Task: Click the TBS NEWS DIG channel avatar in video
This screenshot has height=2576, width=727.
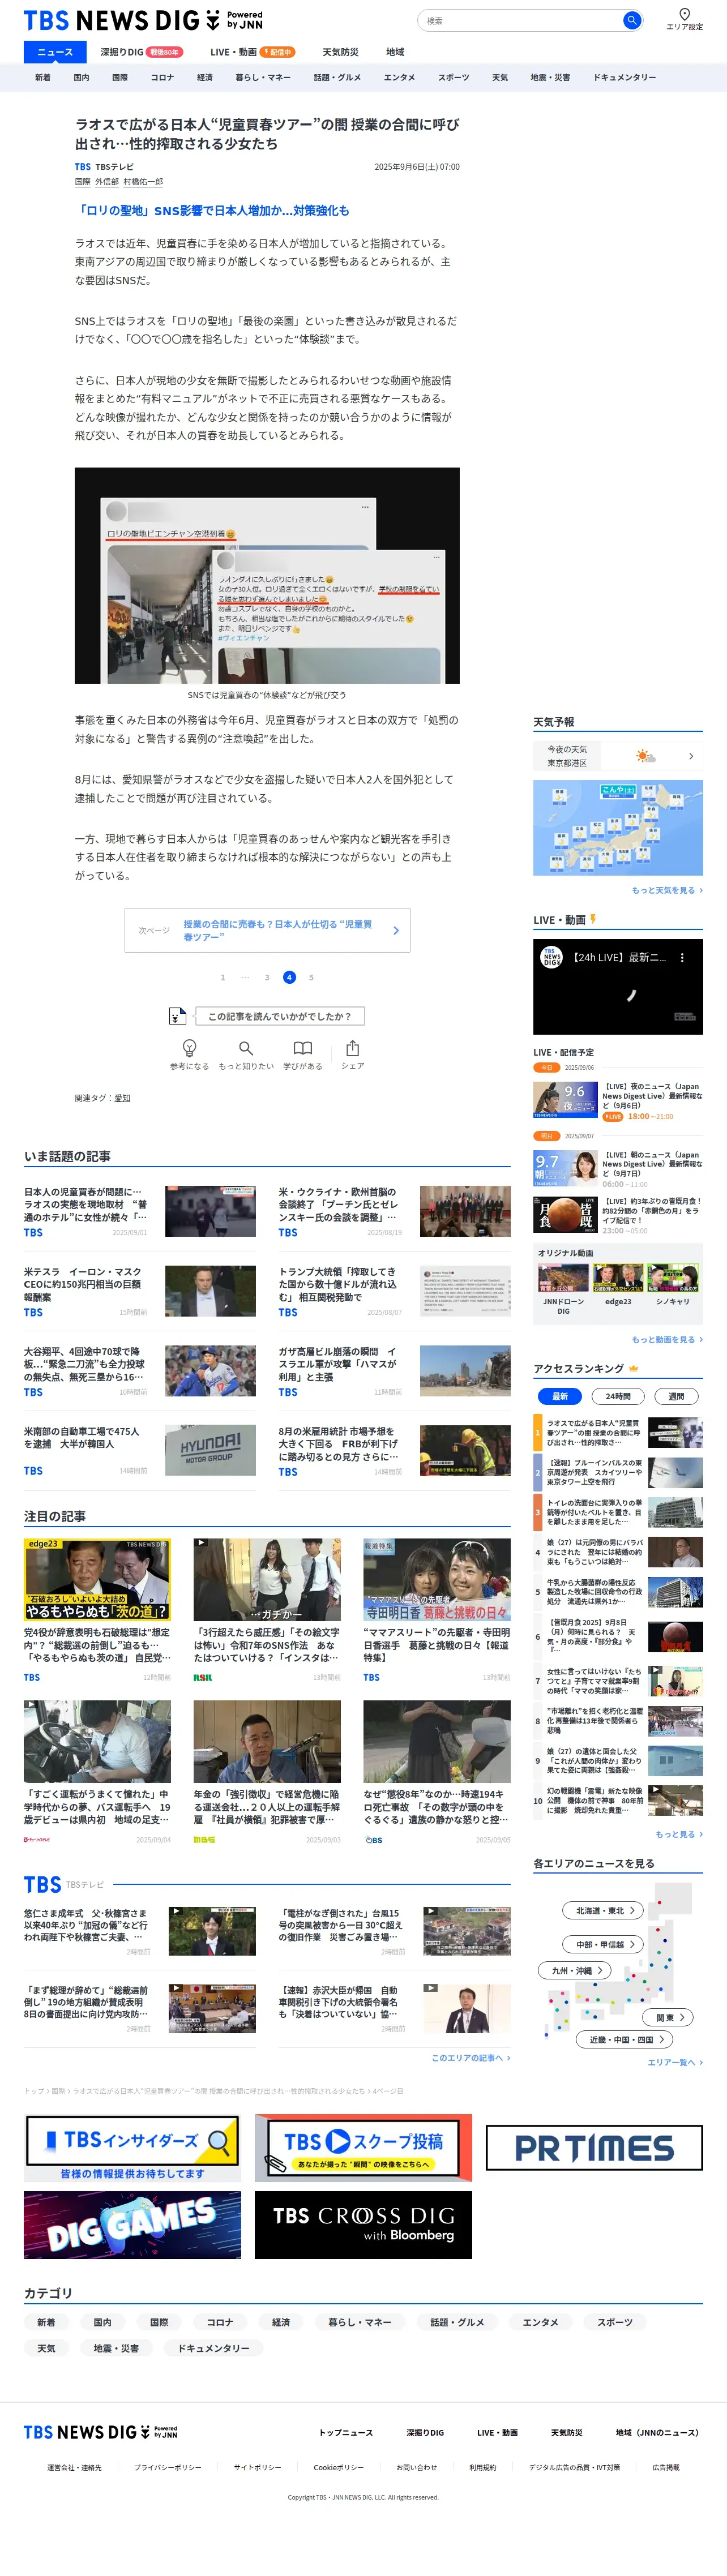Action: pyautogui.click(x=551, y=957)
